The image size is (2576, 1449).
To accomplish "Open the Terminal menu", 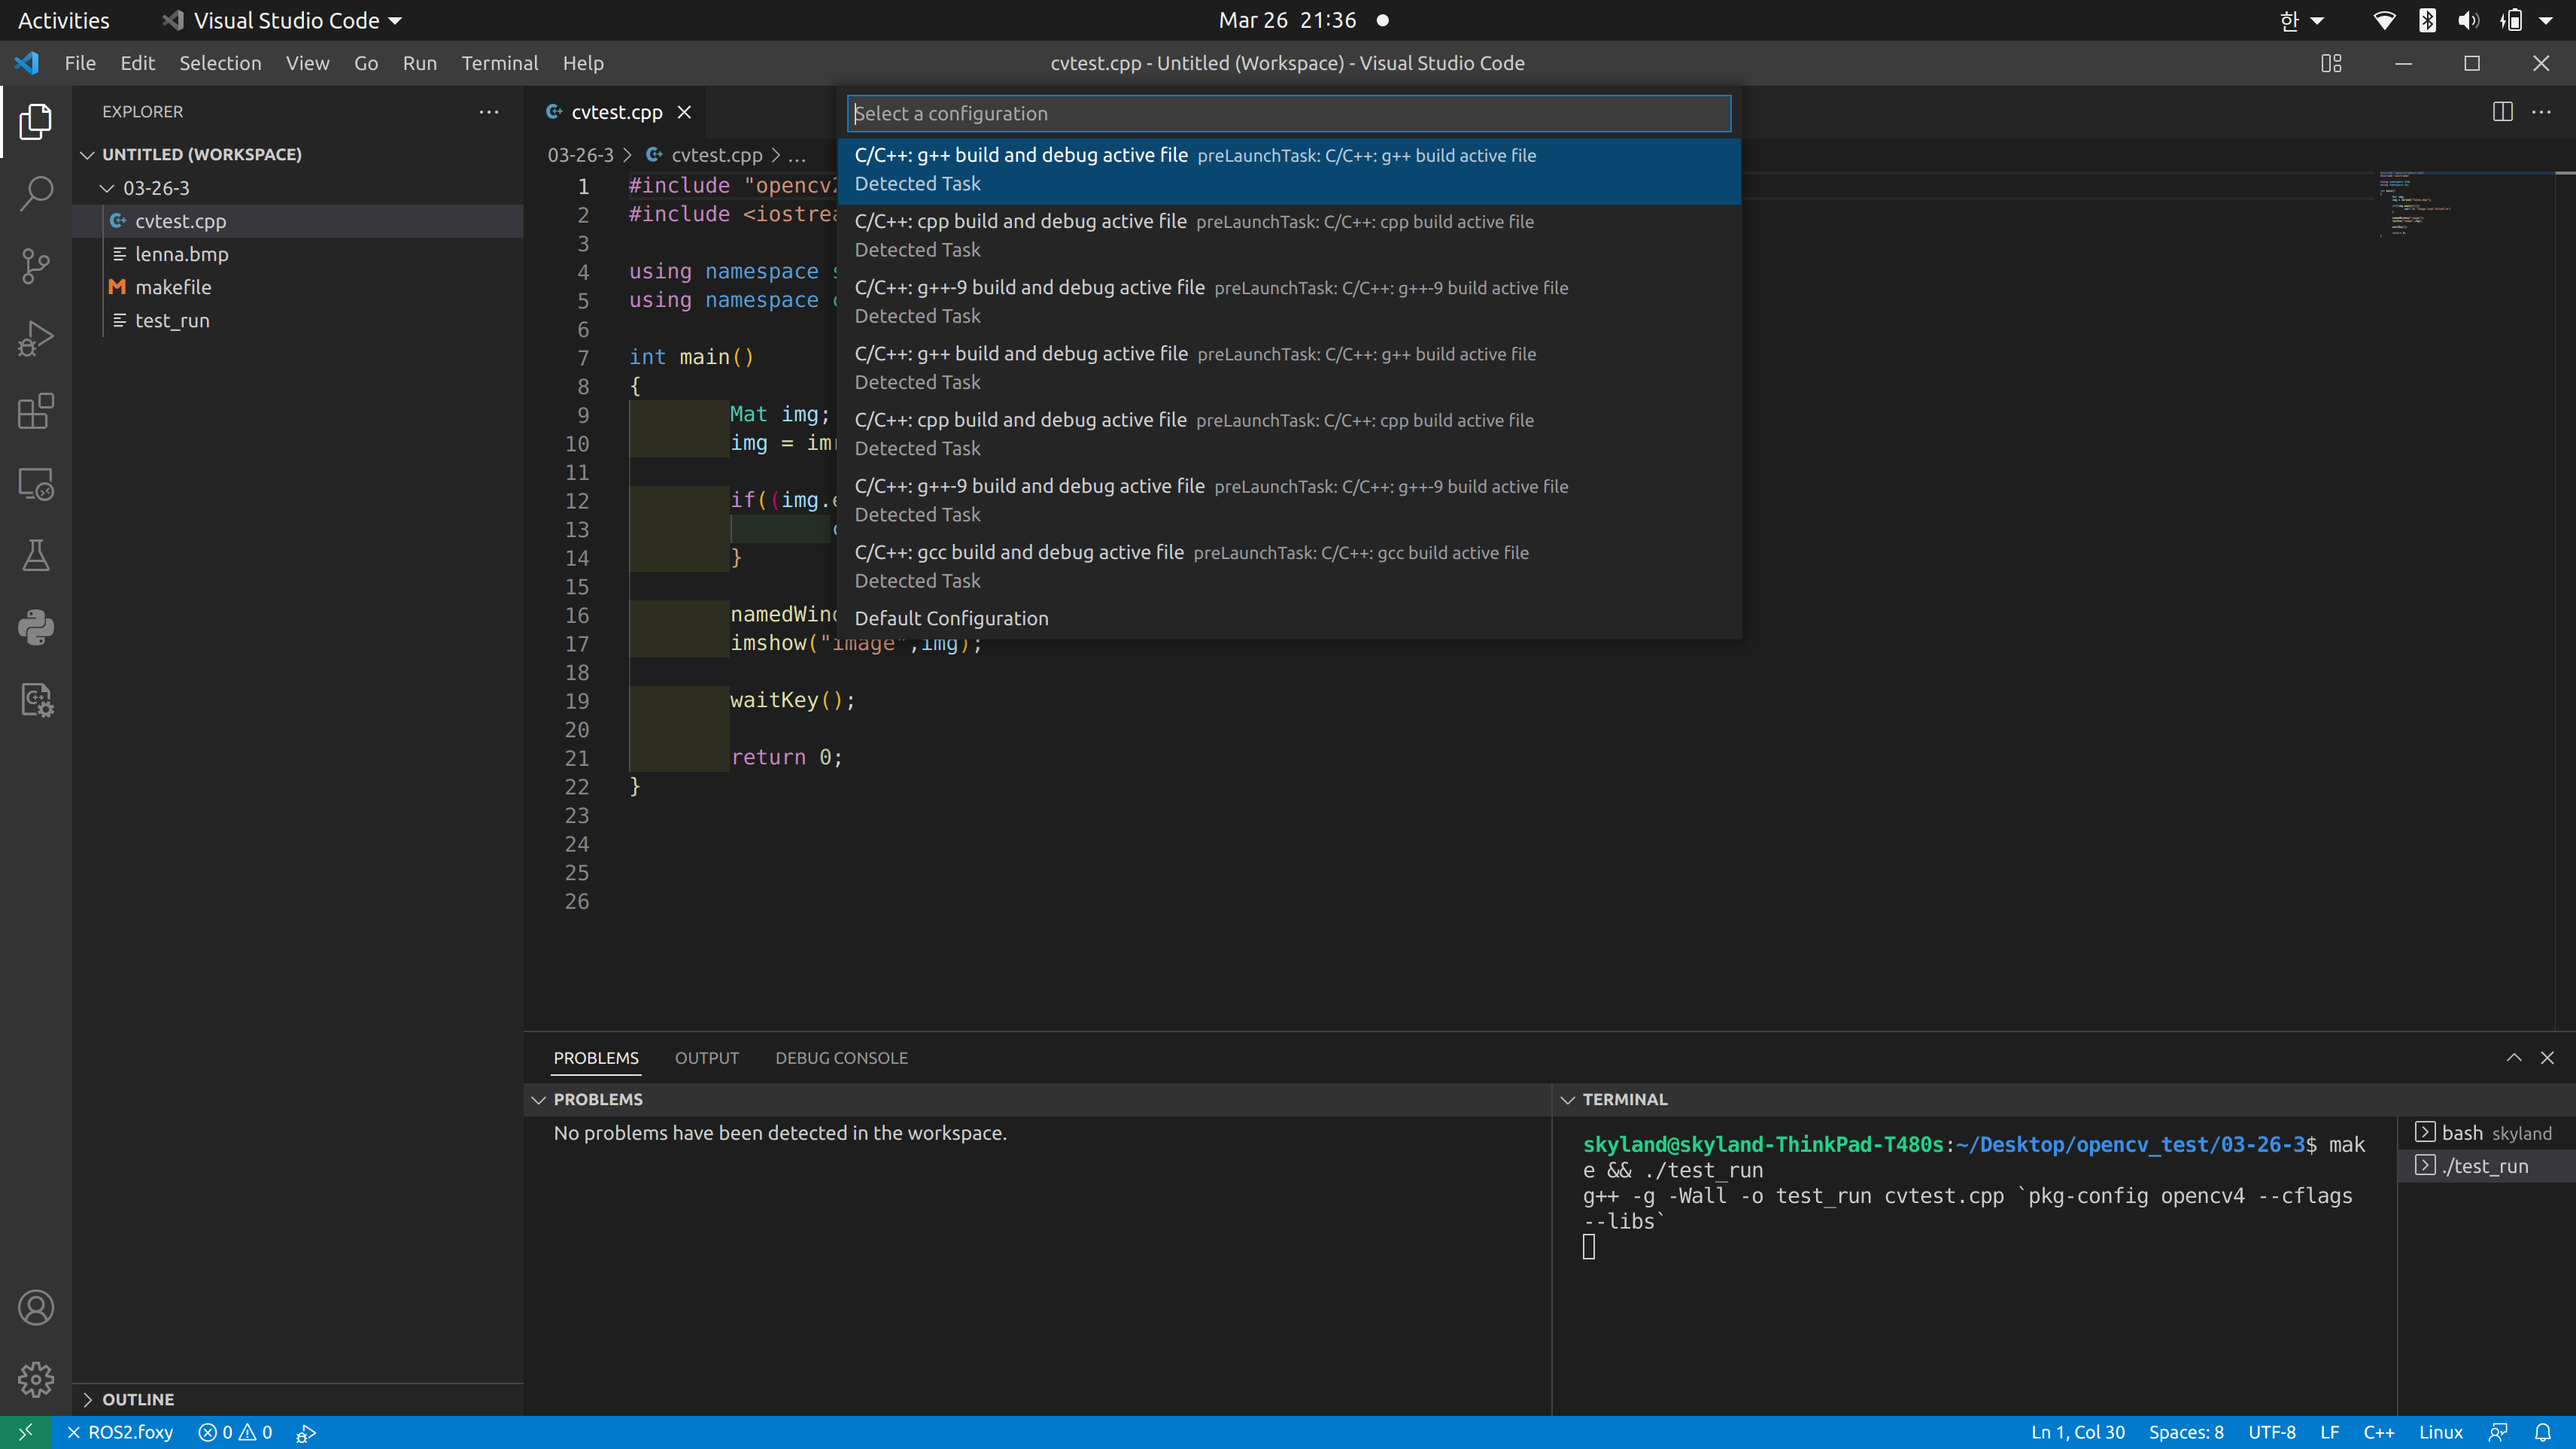I will 499,63.
